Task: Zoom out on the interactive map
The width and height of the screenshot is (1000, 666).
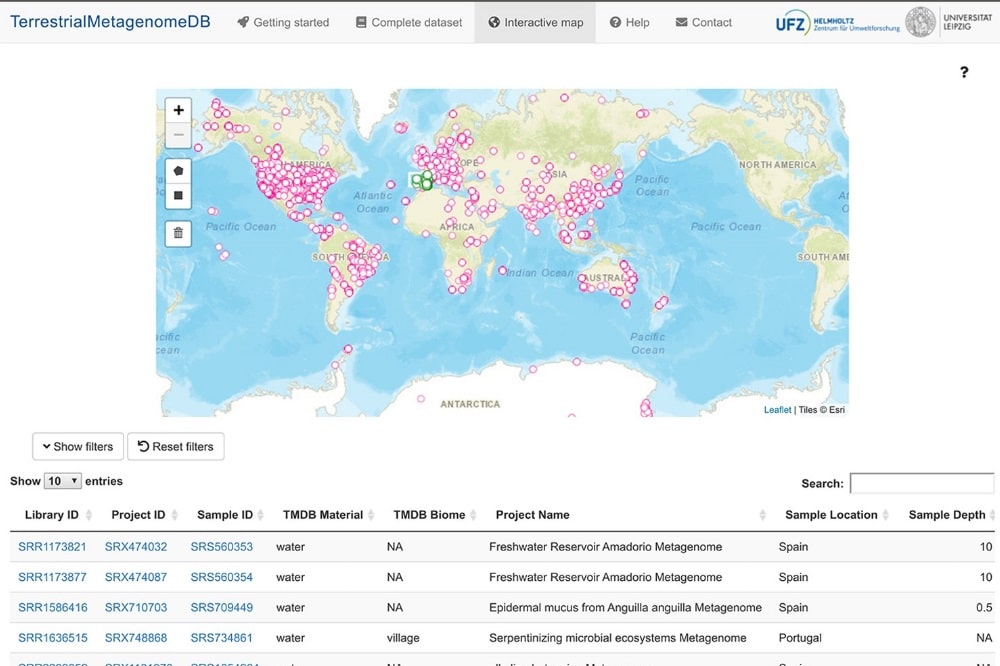Action: coord(178,134)
